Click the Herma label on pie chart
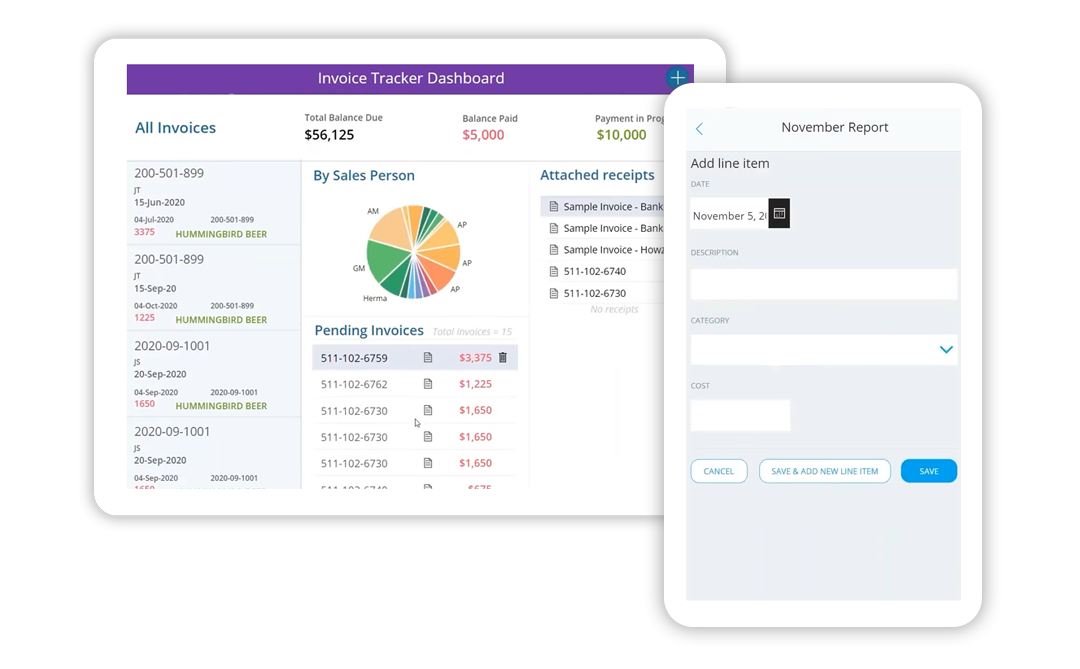 coord(375,298)
